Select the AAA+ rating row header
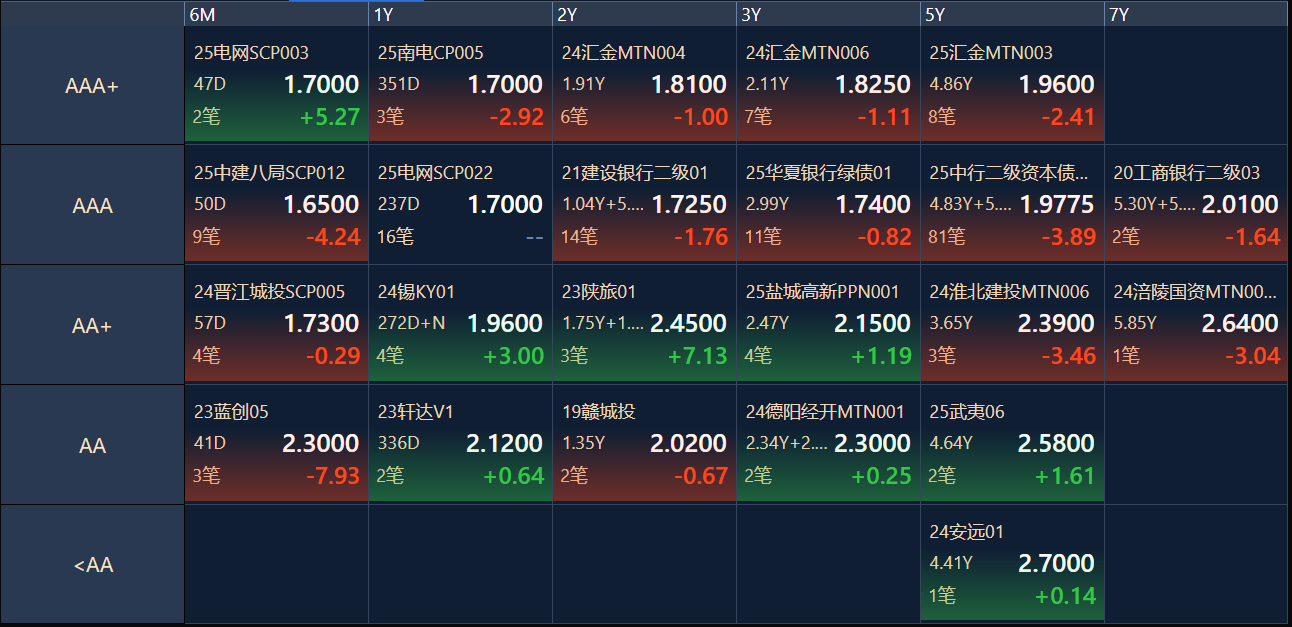 coord(92,85)
